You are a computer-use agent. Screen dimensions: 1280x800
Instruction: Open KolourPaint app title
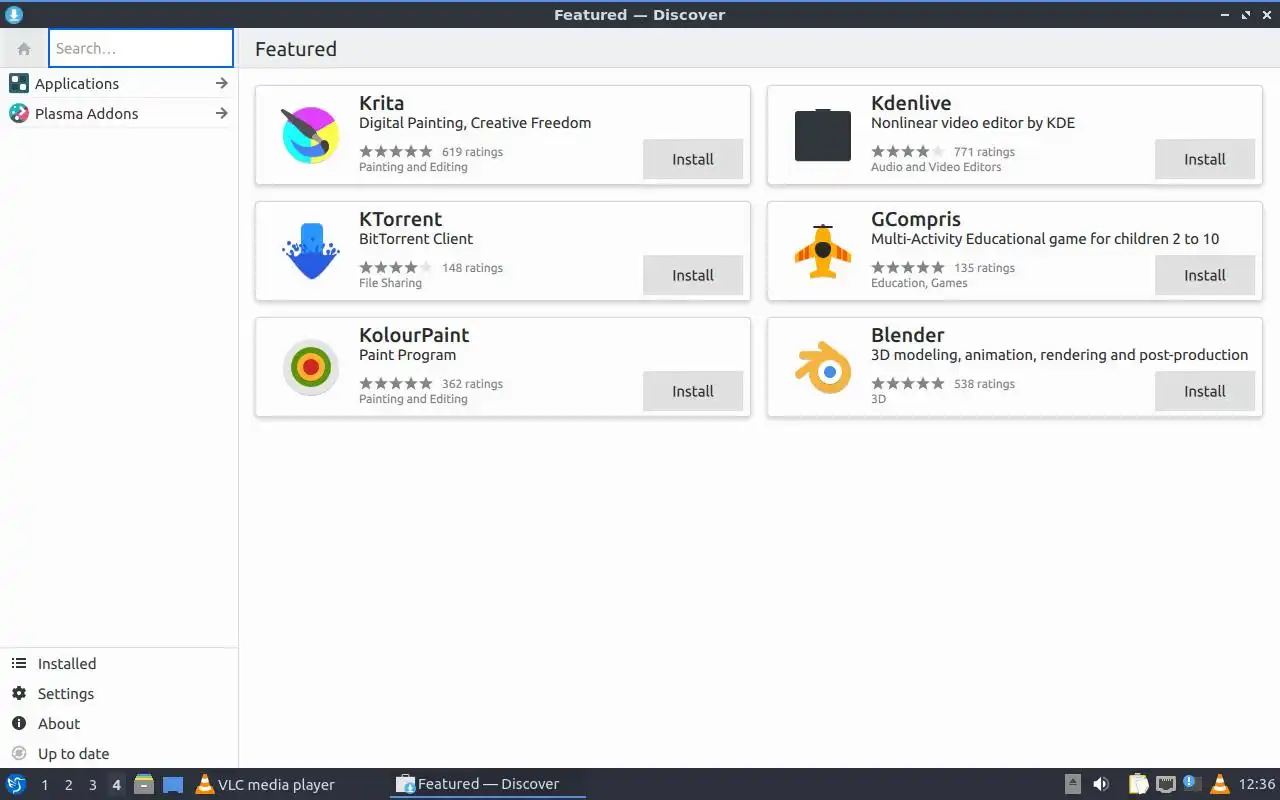pyautogui.click(x=414, y=335)
